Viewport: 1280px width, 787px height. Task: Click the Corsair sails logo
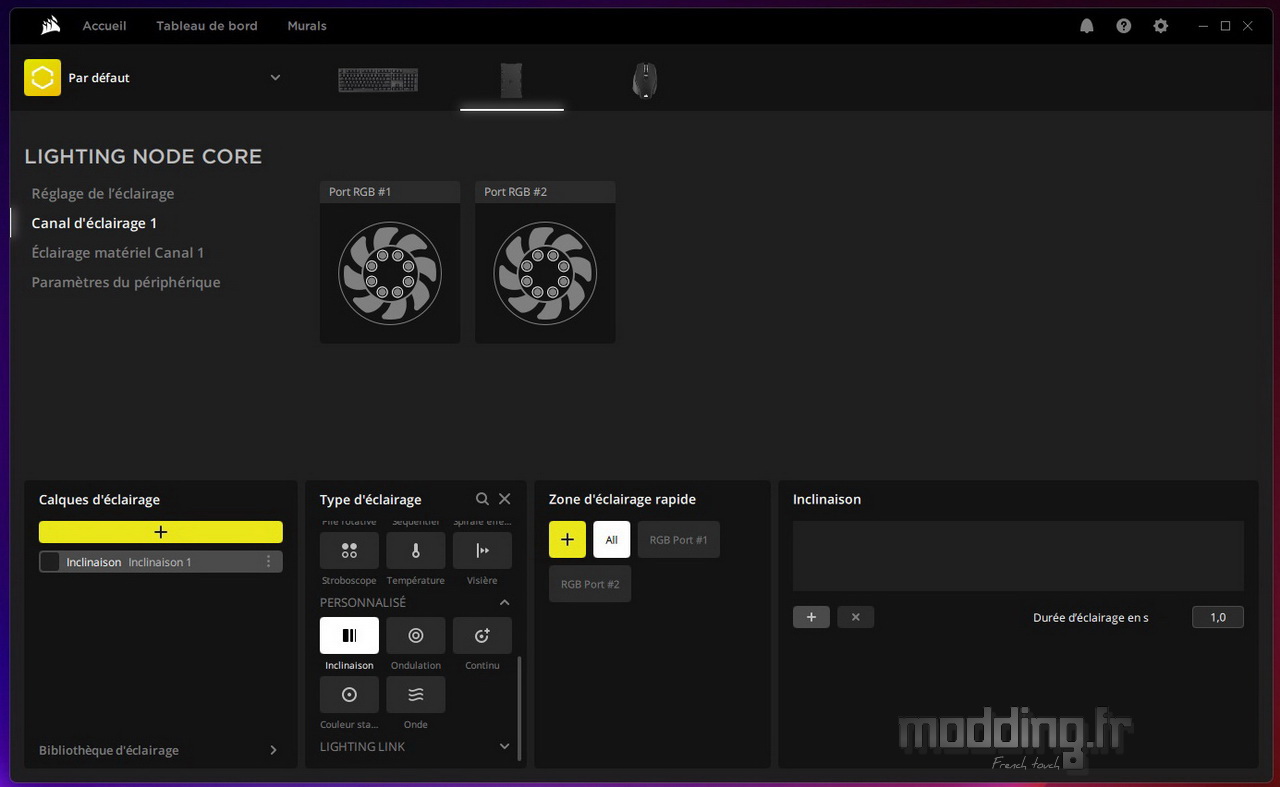click(x=51, y=26)
